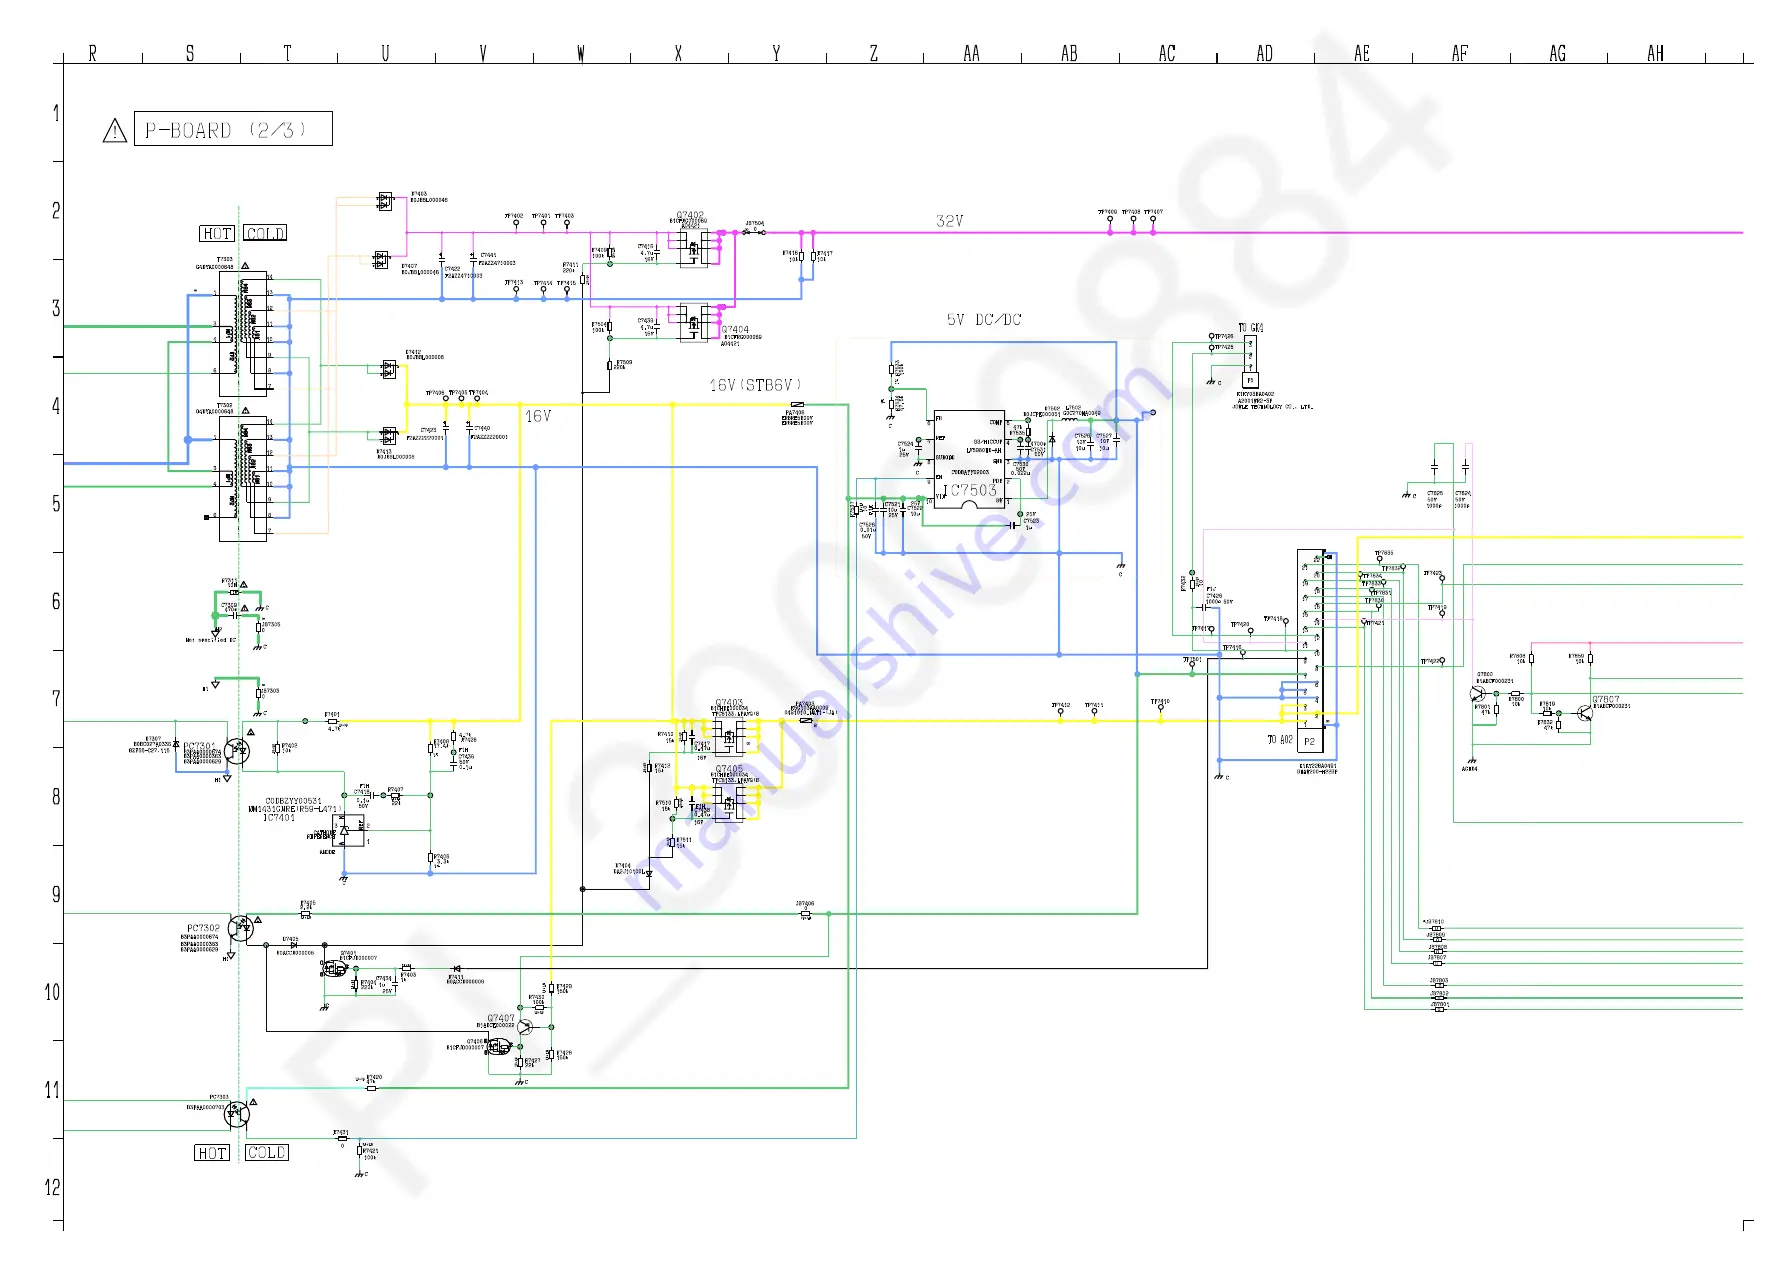Click the HOT label below optocoupler PC7303
1787x1263 pixels.
[x=212, y=1153]
